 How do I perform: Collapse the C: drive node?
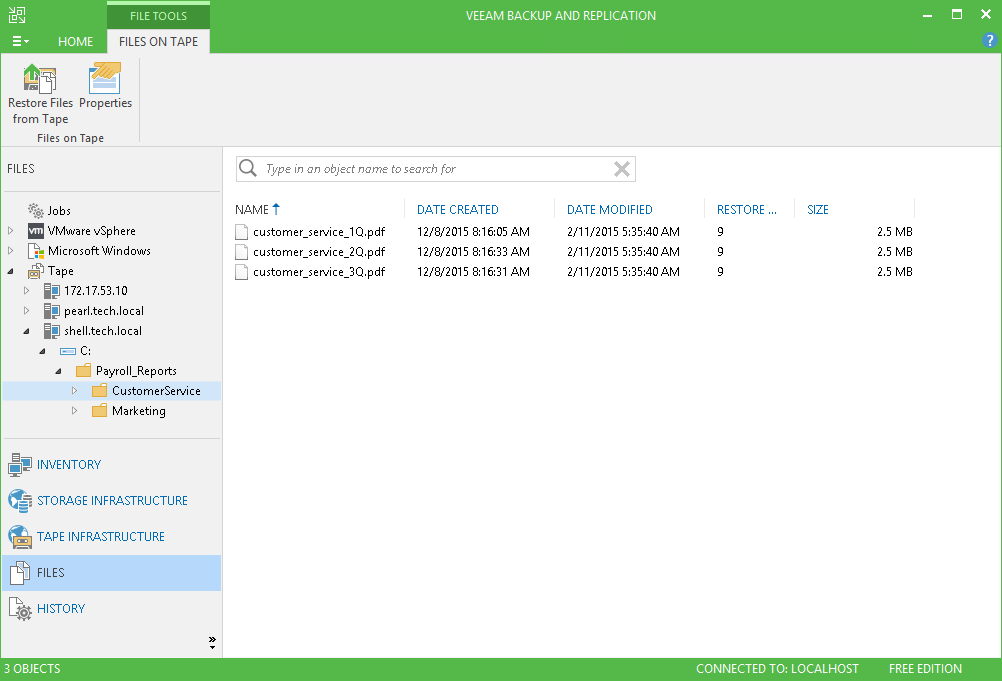(43, 351)
